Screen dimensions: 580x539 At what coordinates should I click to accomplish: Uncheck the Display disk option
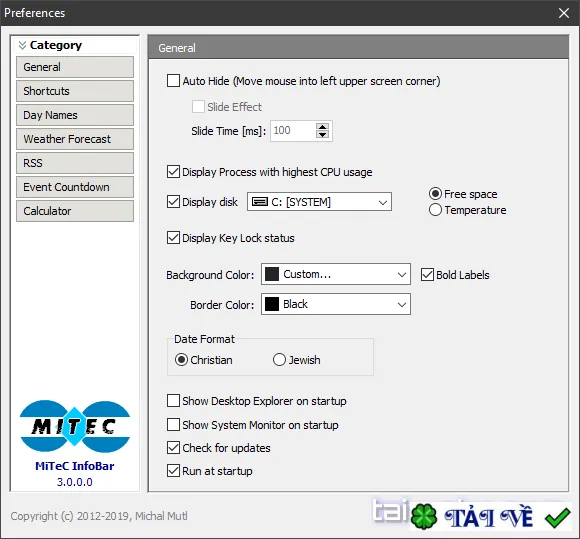click(x=173, y=202)
